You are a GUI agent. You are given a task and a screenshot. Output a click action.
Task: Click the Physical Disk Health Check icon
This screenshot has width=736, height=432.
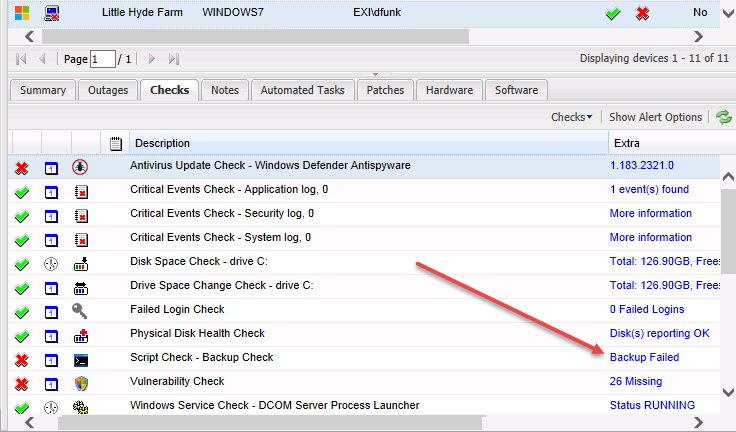[x=81, y=334]
